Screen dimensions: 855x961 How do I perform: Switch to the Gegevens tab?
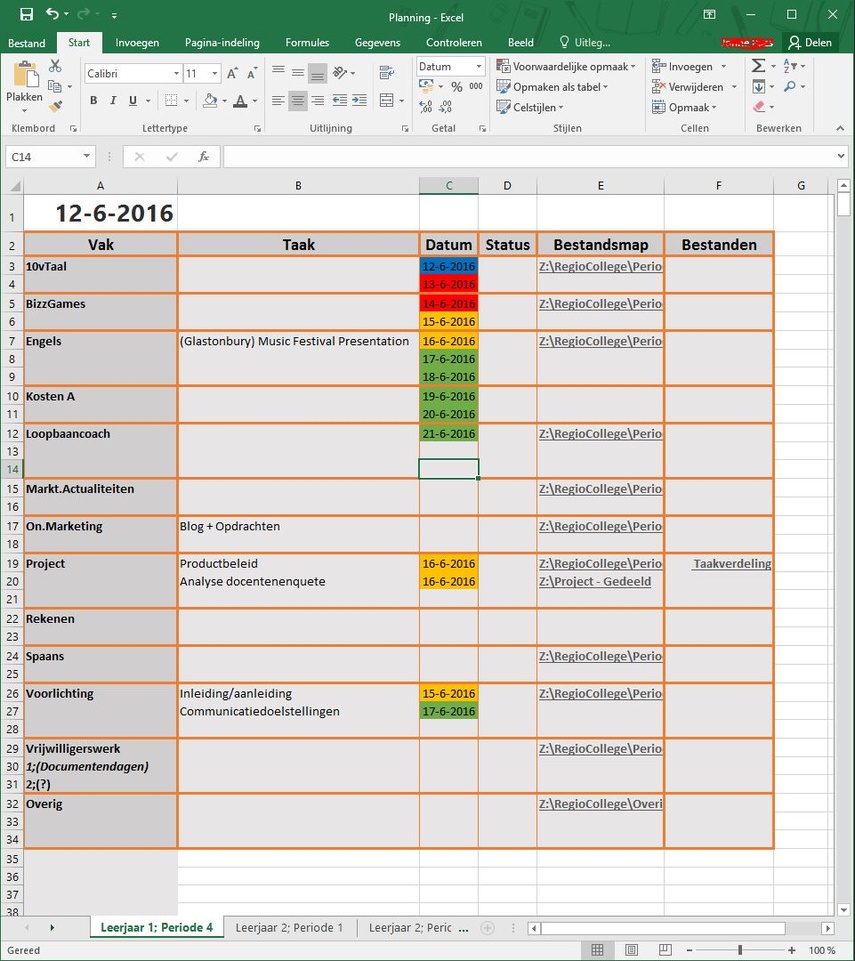point(378,42)
